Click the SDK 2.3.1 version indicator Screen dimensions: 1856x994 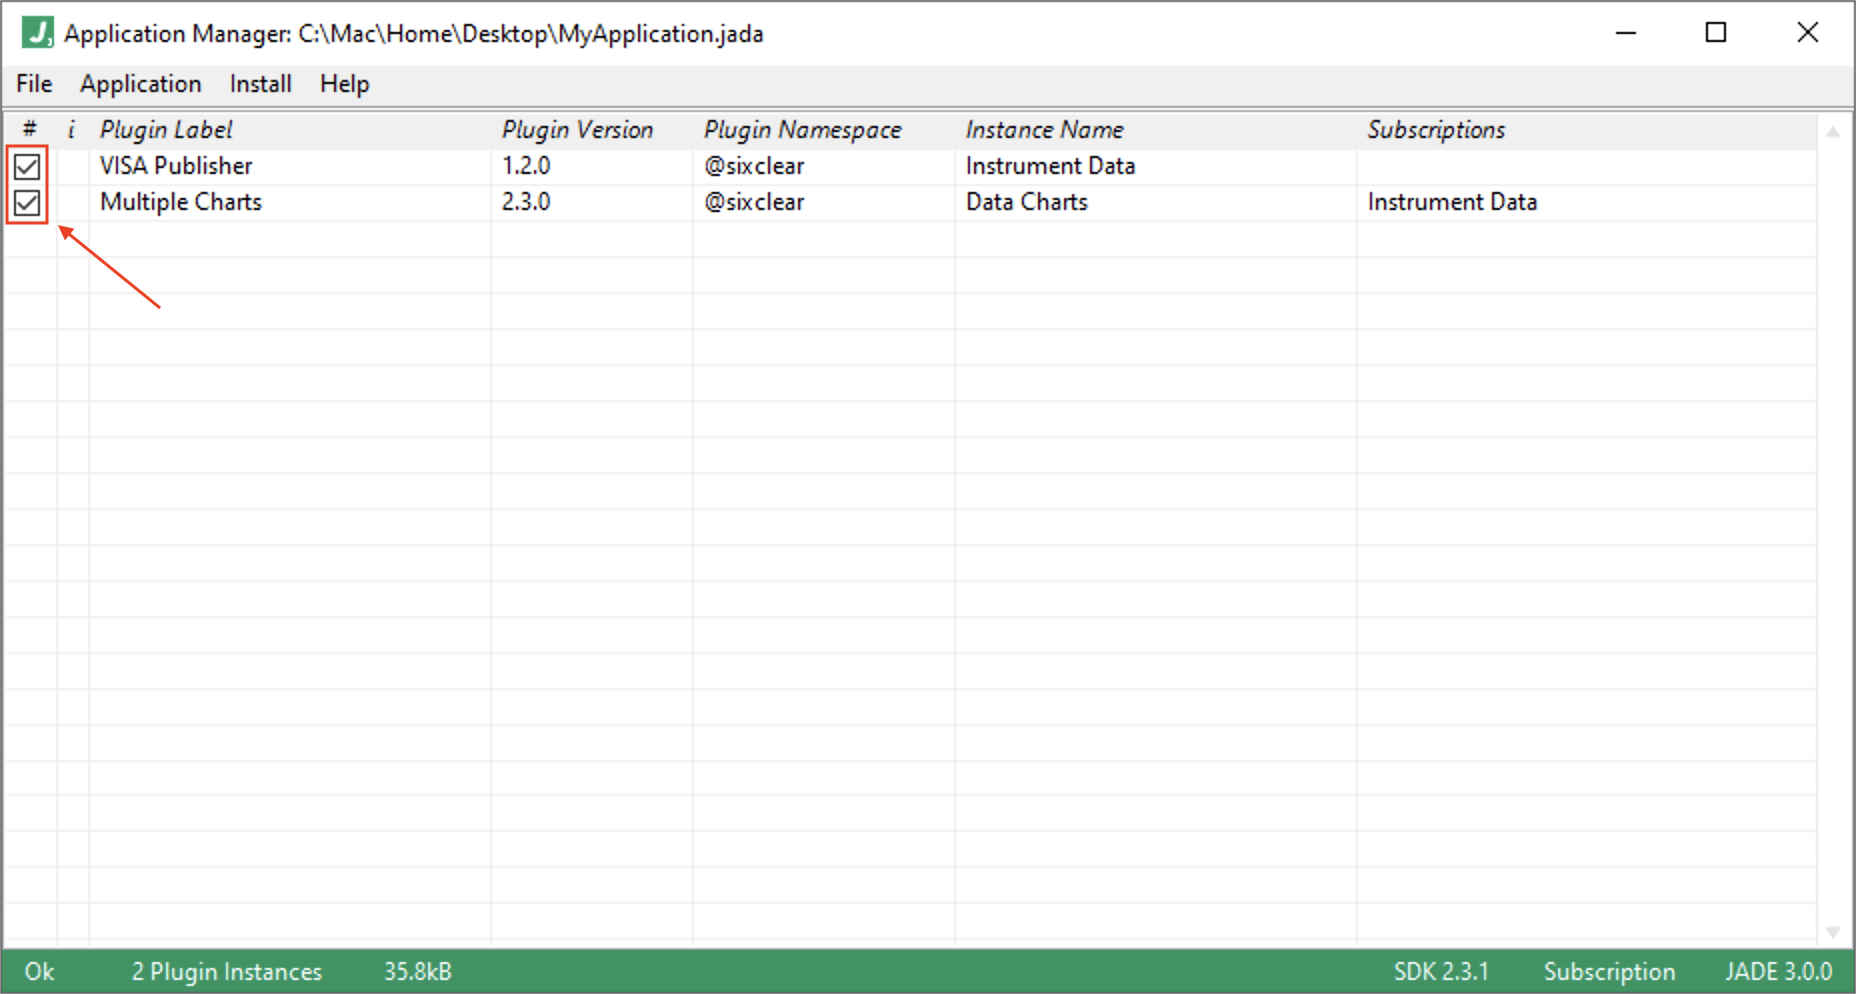[1443, 970]
